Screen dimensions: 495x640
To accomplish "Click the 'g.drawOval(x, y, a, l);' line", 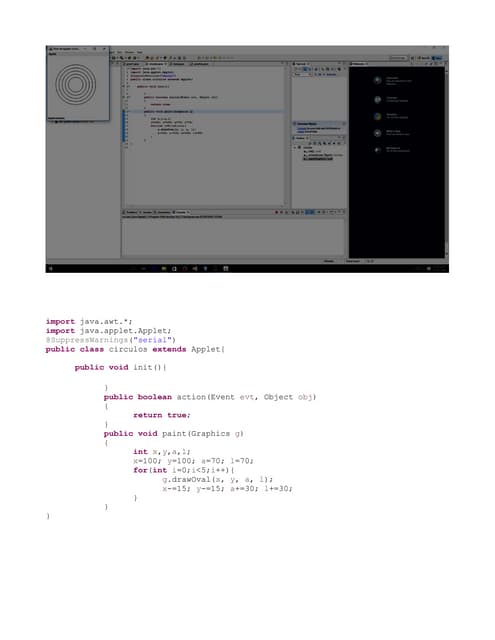I will pyautogui.click(x=218, y=479).
